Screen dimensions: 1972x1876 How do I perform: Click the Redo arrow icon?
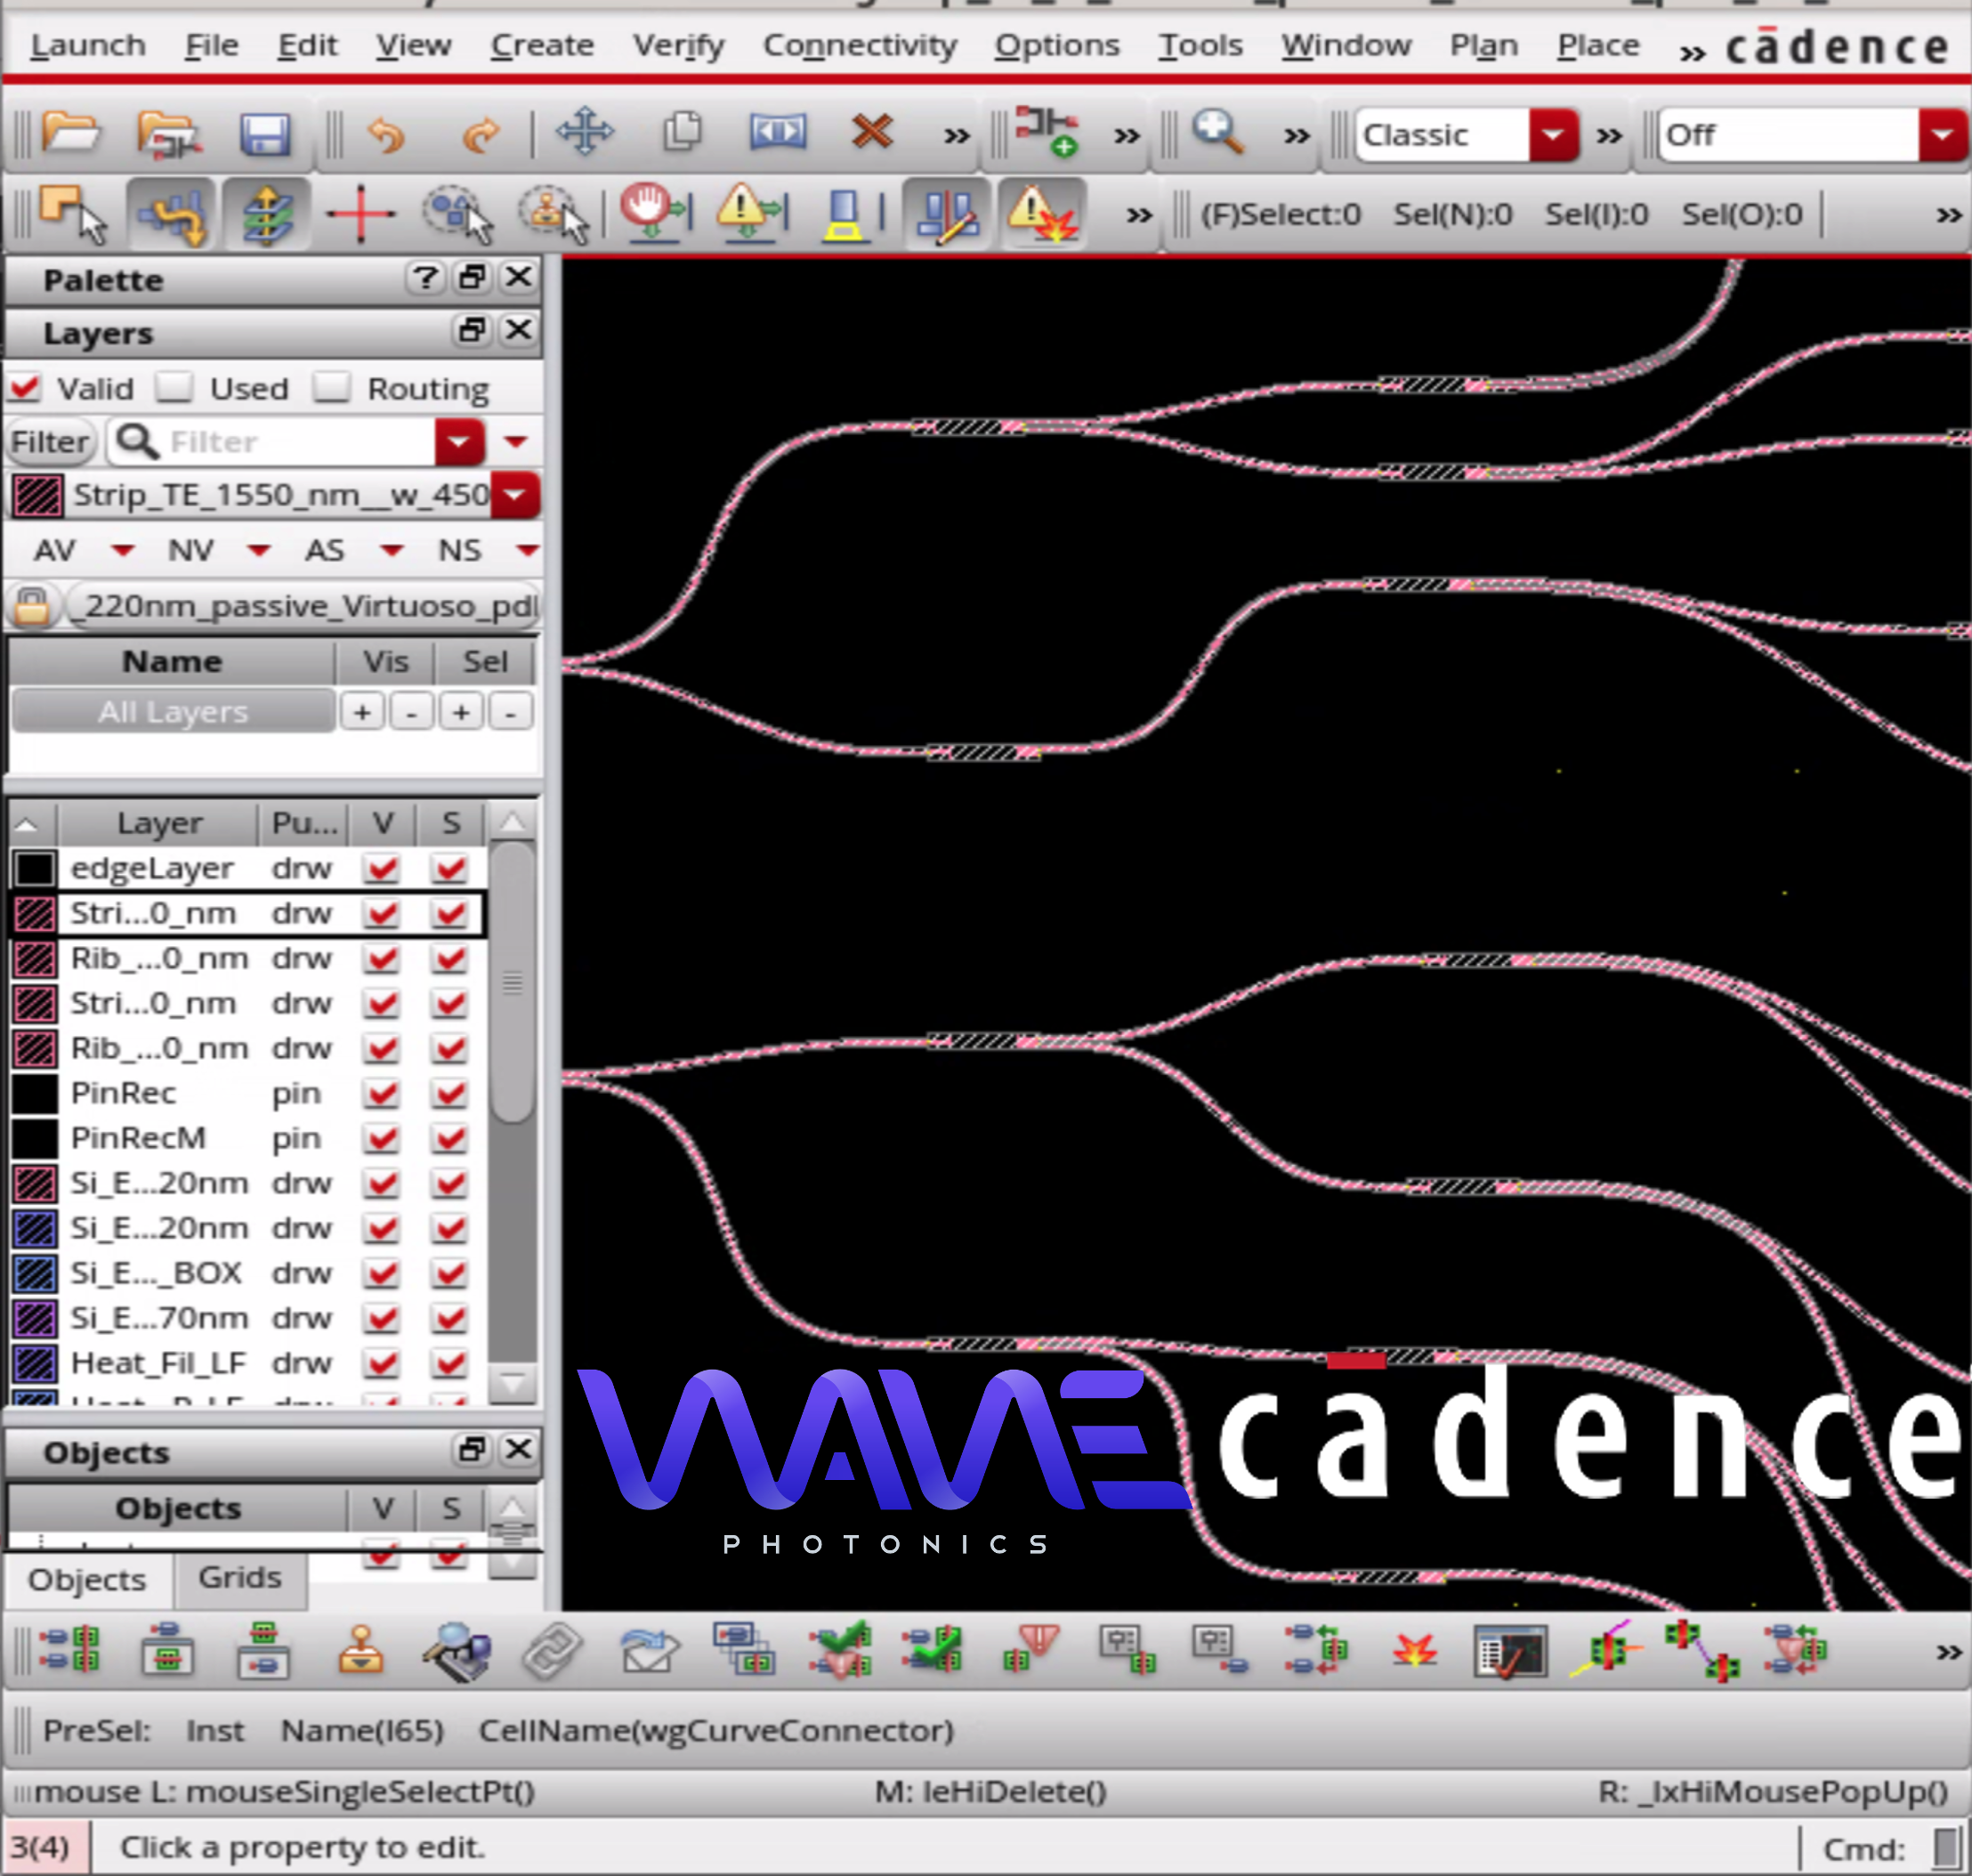[481, 134]
